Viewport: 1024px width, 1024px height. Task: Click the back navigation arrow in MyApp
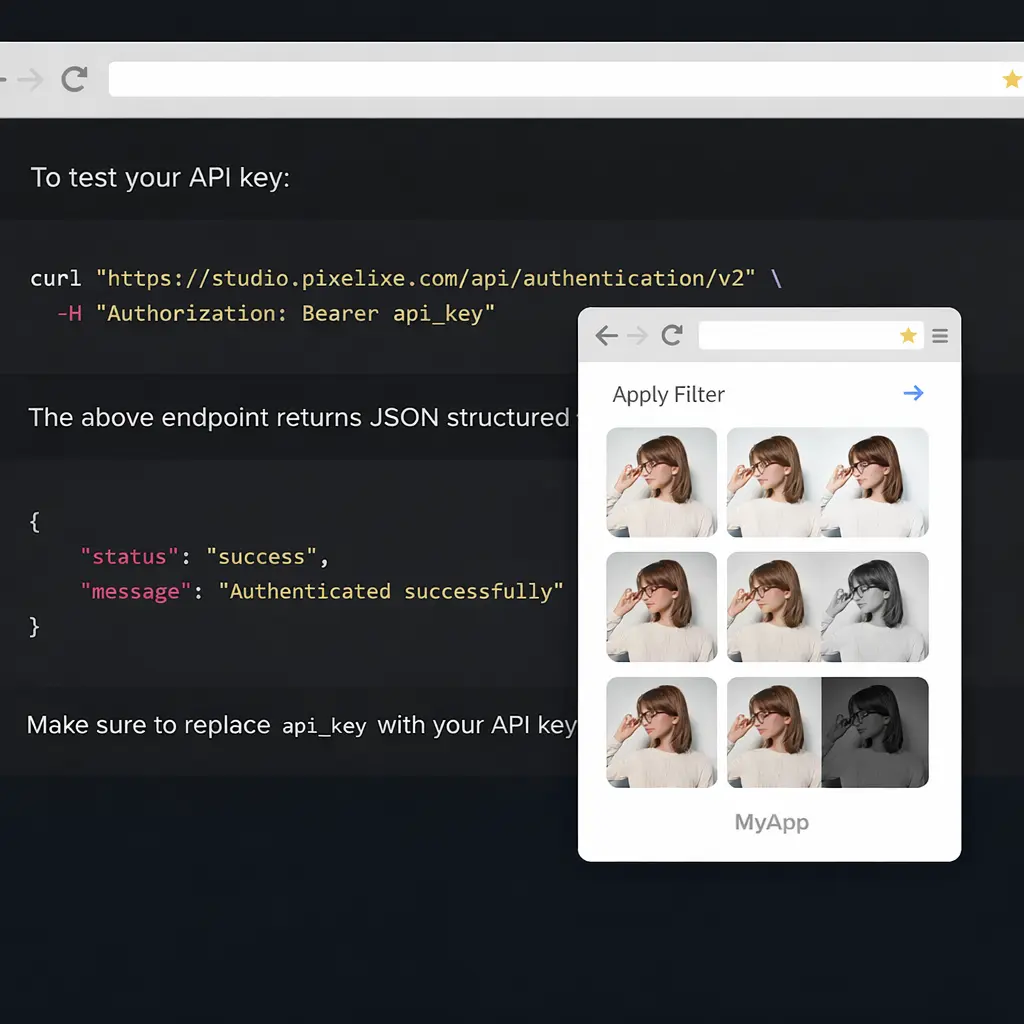(x=606, y=336)
